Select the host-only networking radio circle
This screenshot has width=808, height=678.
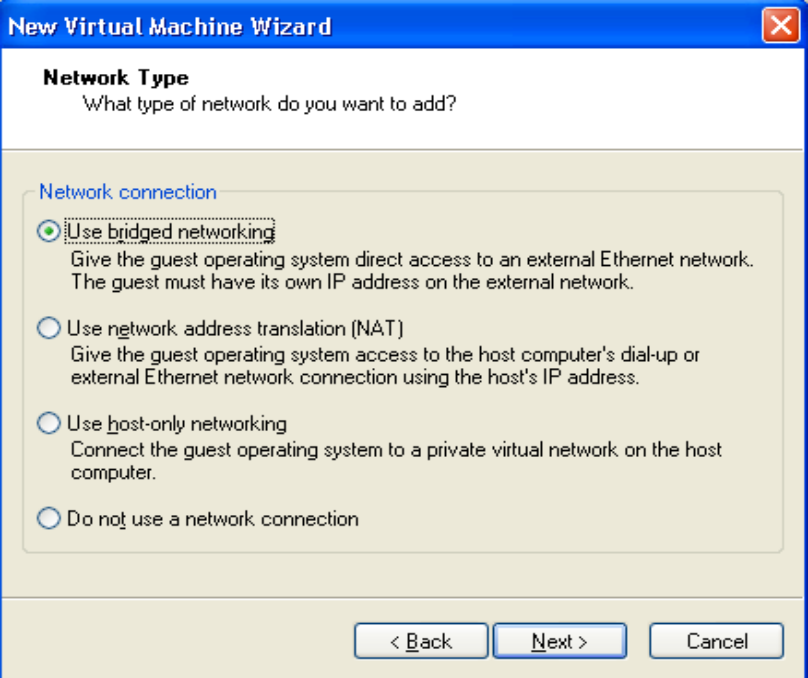[47, 424]
